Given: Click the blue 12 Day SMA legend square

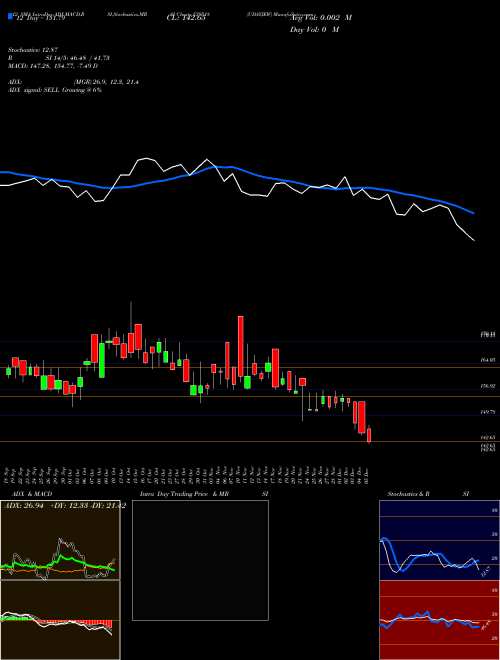Looking at the screenshot, I should pyautogui.click(x=10, y=17).
